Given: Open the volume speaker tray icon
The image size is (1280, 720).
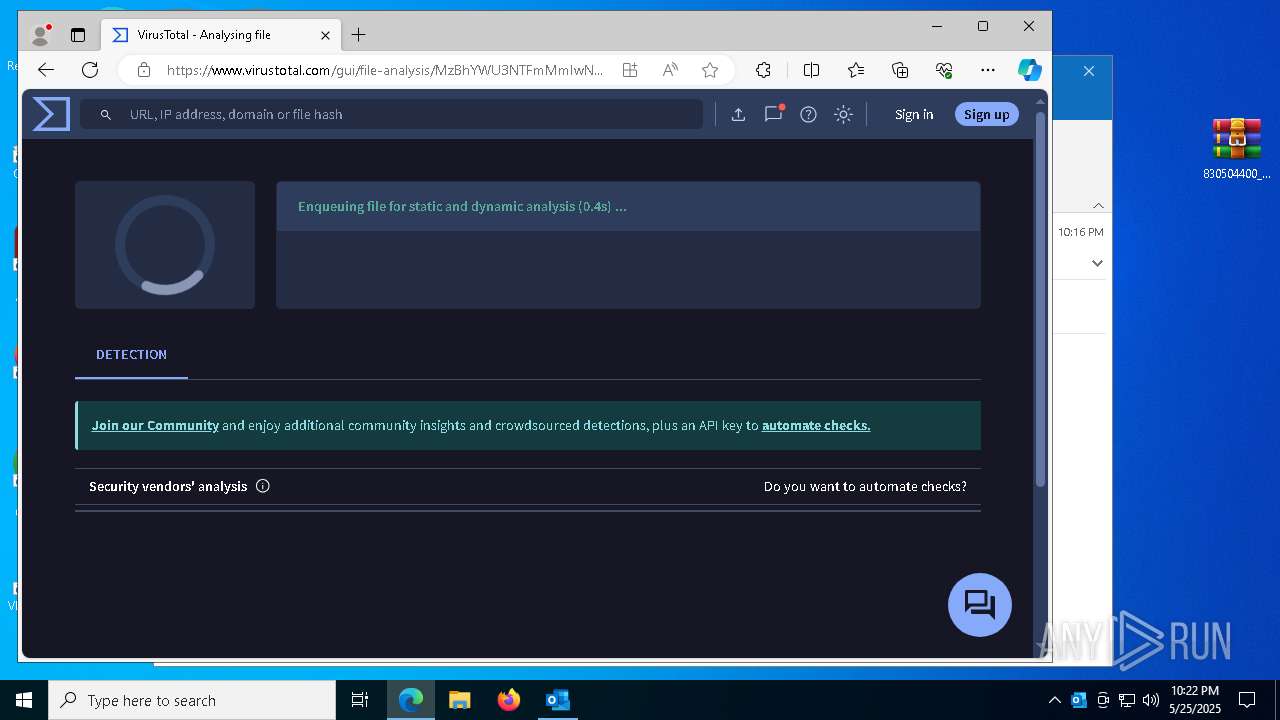Looking at the screenshot, I should coord(1151,700).
